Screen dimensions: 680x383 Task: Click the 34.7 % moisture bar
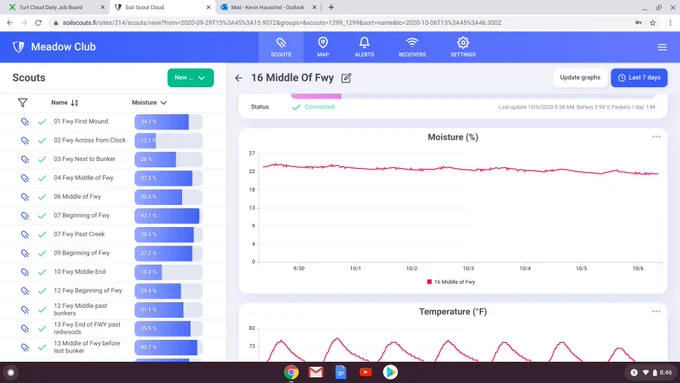point(168,122)
